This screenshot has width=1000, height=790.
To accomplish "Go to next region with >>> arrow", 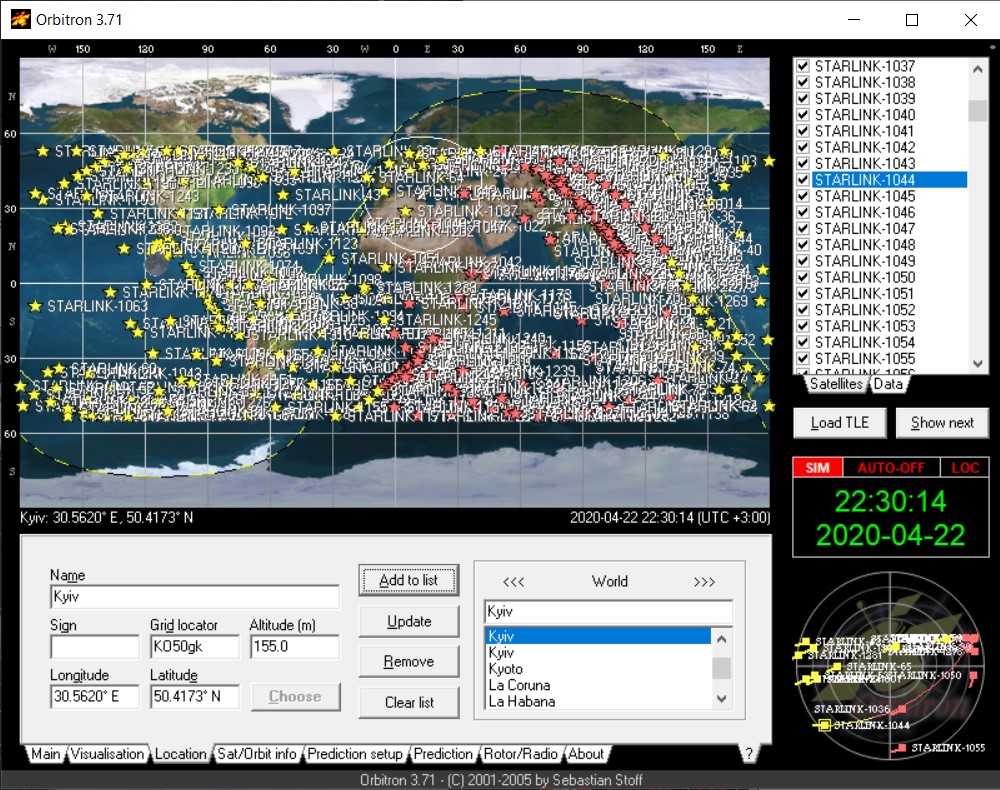I will click(x=704, y=582).
